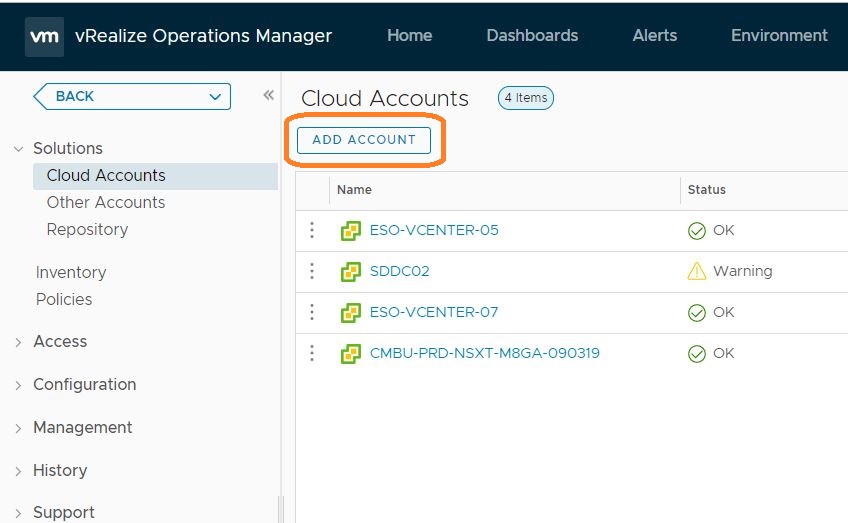Select Other Accounts in the sidebar
Screen dimensions: 848x523
[106, 203]
